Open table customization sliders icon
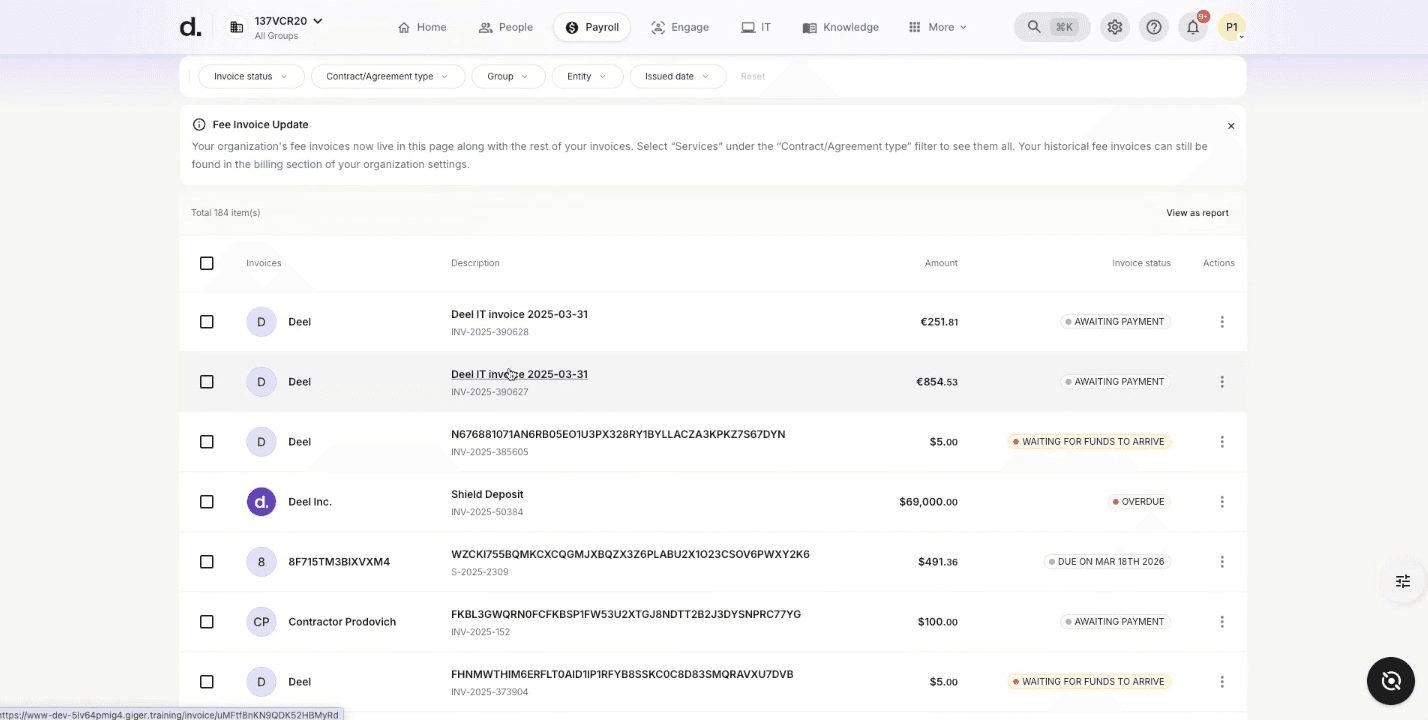This screenshot has width=1428, height=720. [x=1403, y=581]
